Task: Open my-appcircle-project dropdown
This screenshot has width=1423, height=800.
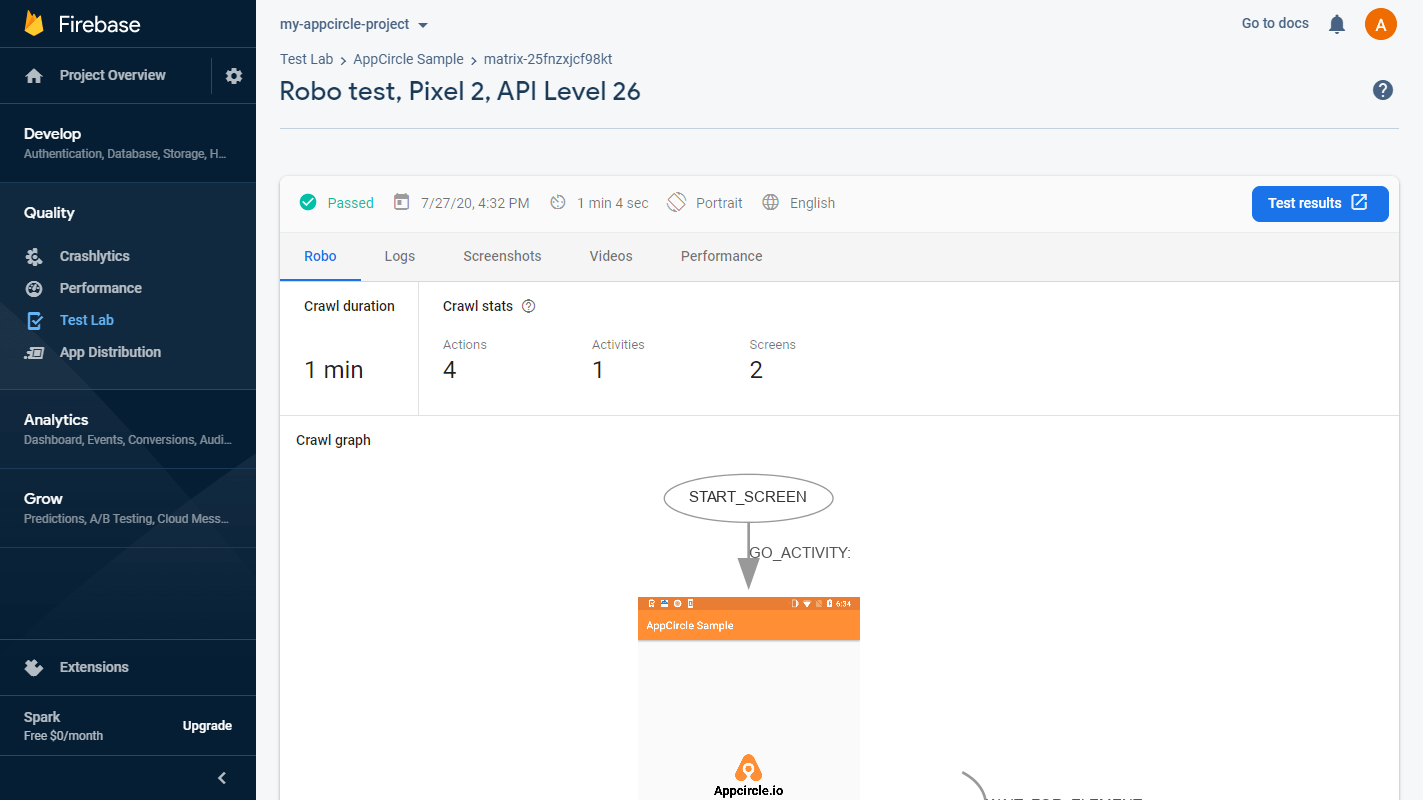Action: (x=354, y=24)
